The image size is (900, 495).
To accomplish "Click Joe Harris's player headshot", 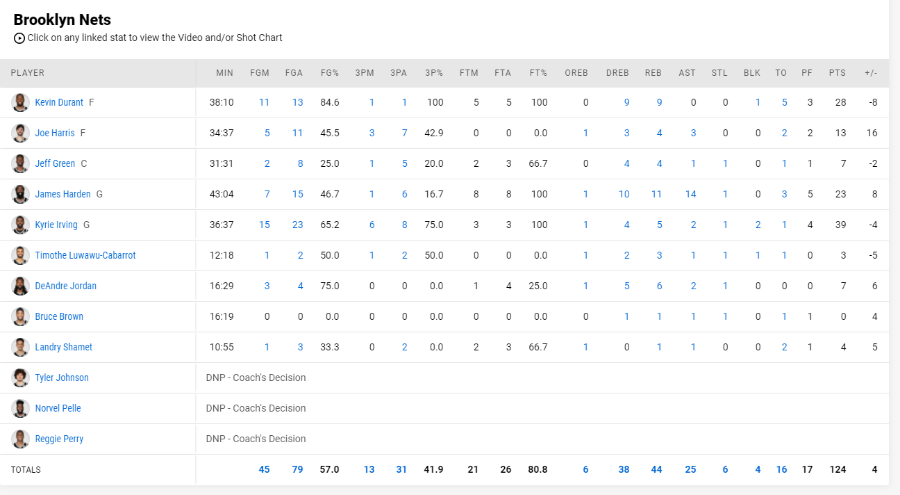I will (20, 133).
